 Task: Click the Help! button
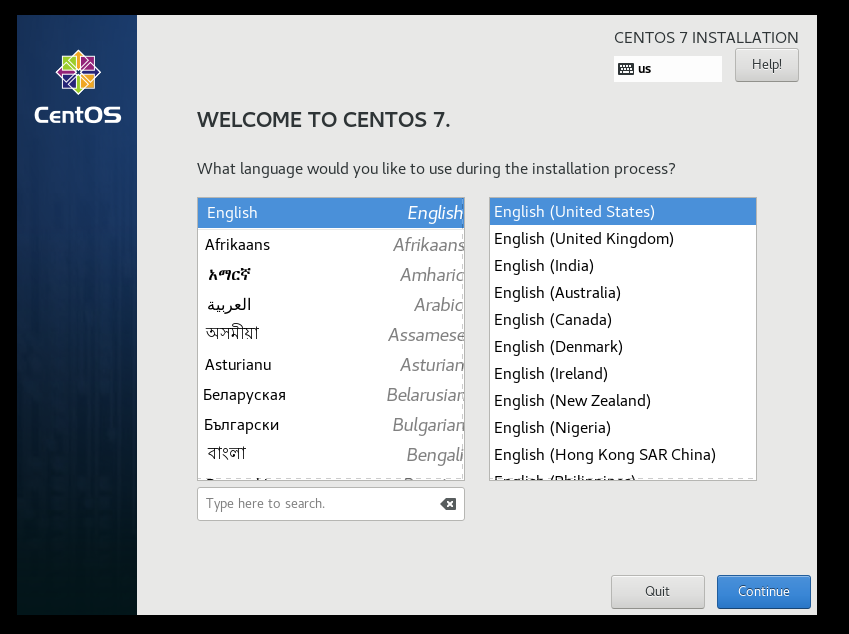point(767,65)
